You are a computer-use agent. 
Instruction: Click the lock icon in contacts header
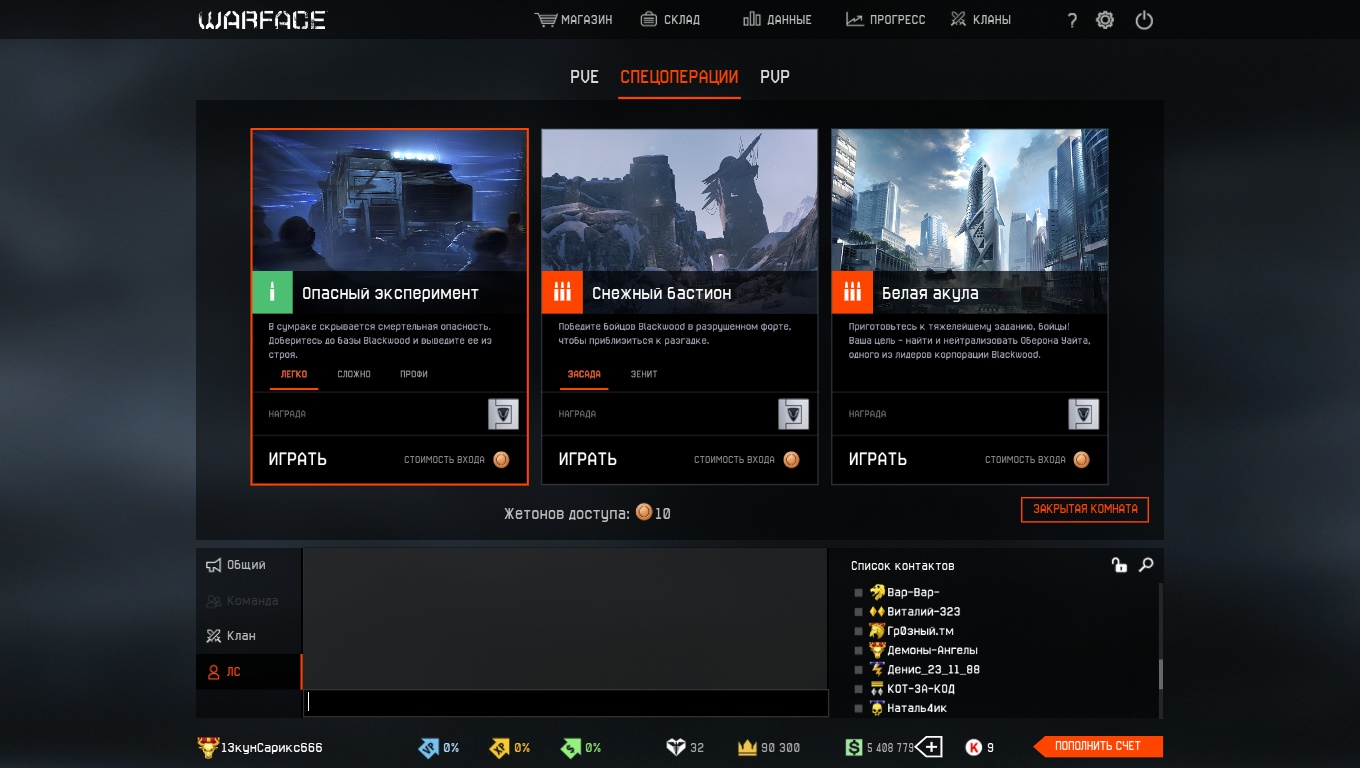1119,565
